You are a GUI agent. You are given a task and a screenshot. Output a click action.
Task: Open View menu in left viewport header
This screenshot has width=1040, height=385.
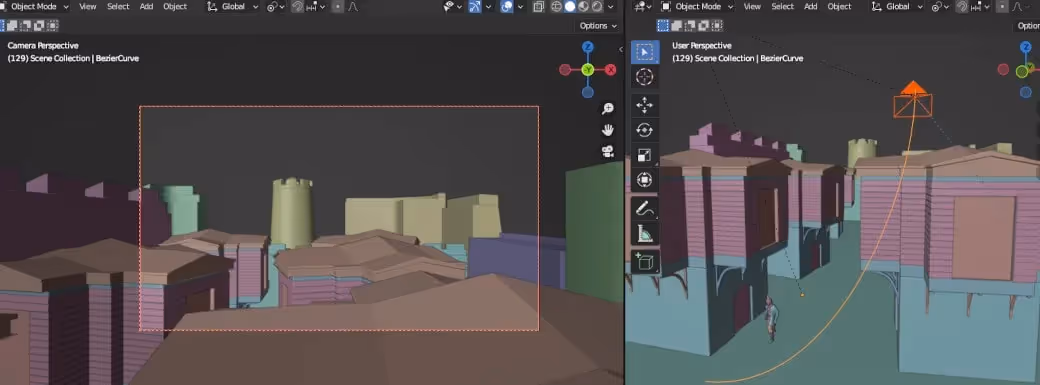pyautogui.click(x=88, y=7)
